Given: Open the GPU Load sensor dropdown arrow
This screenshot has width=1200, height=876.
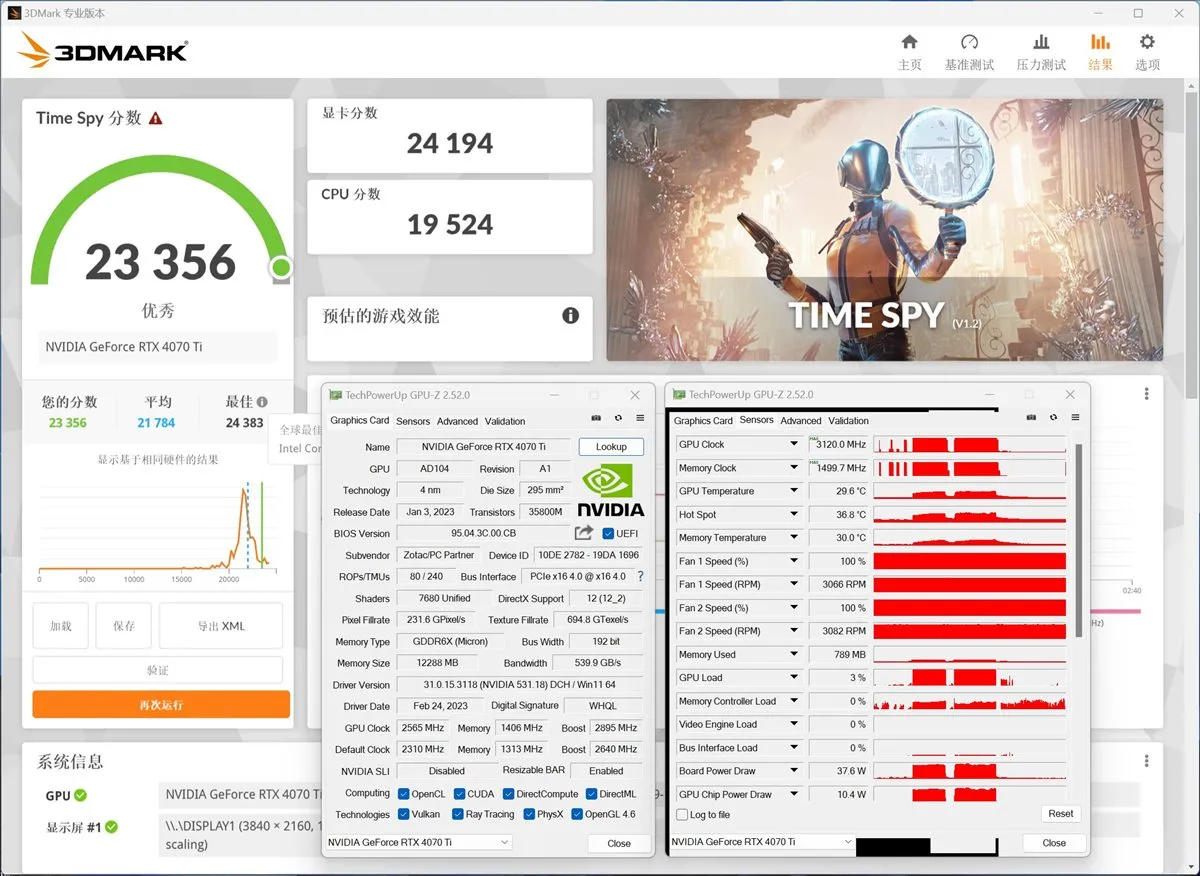Looking at the screenshot, I should 794,678.
